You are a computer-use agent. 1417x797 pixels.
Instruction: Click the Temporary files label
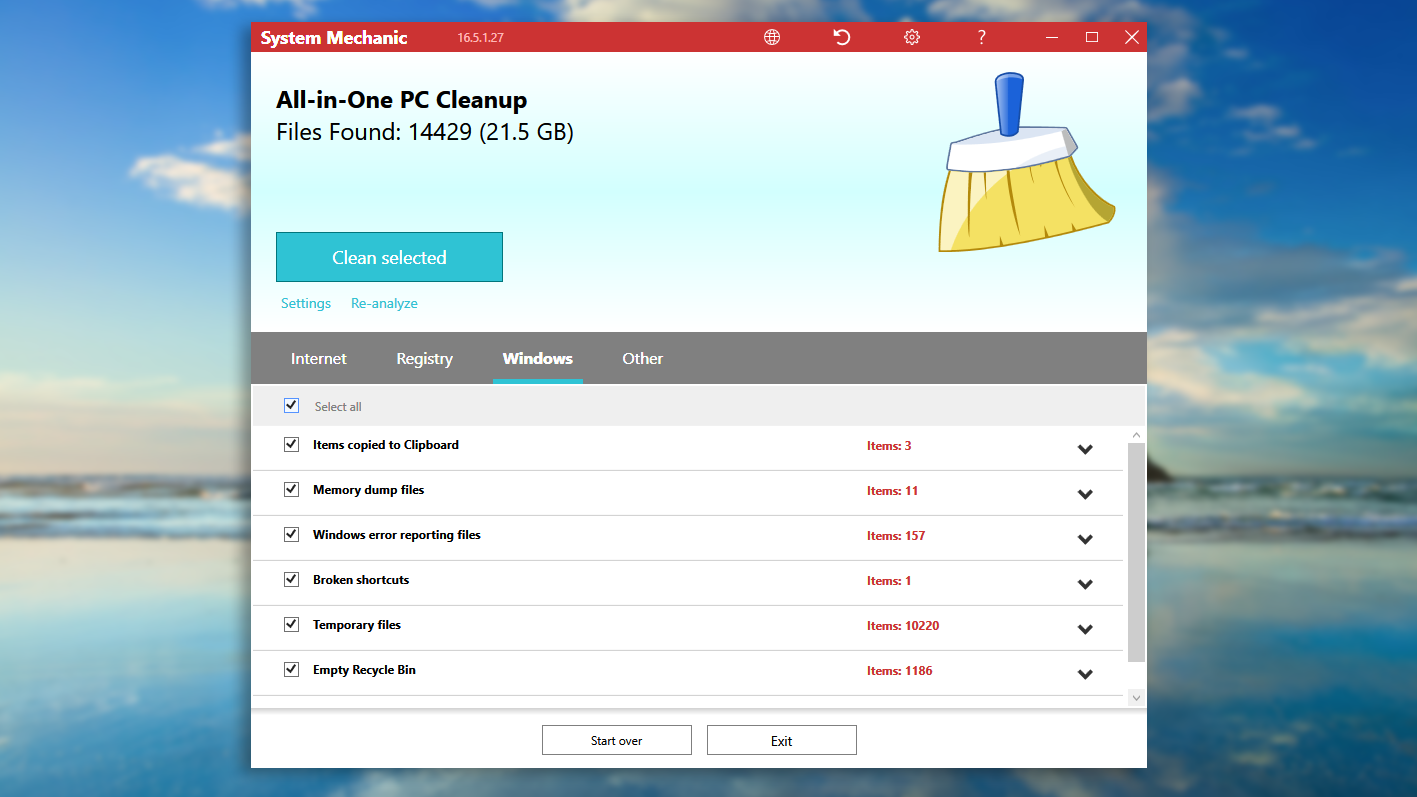[357, 625]
